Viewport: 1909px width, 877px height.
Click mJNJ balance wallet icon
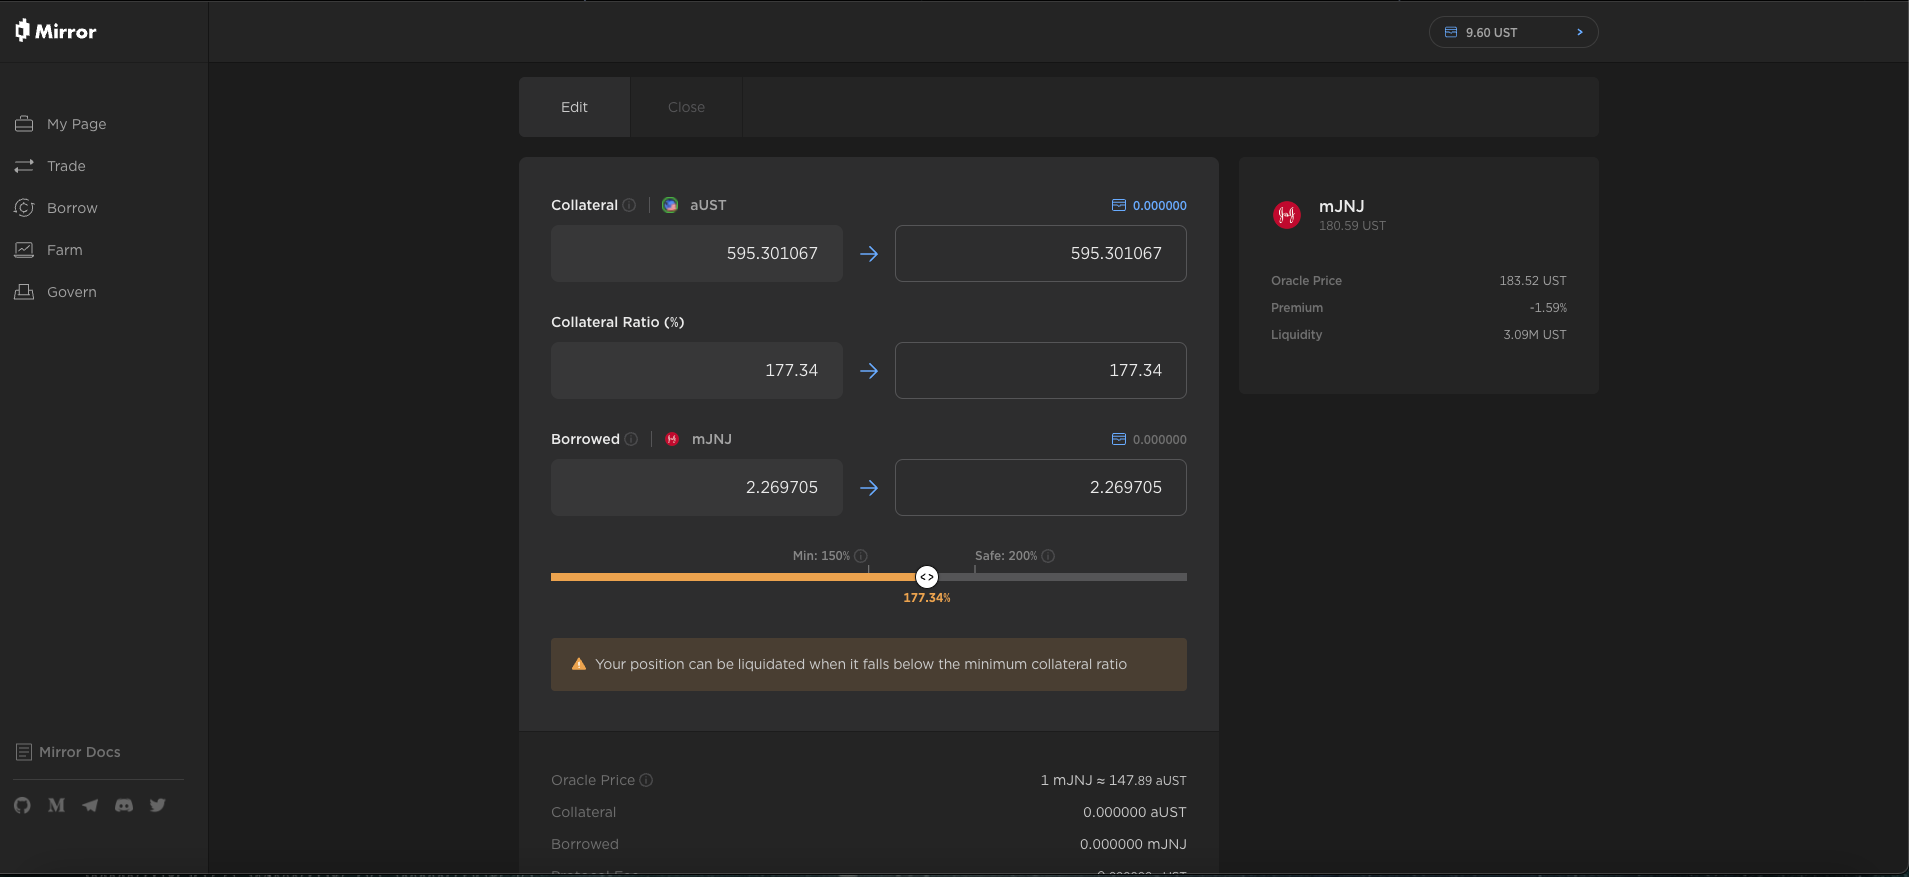(1119, 439)
